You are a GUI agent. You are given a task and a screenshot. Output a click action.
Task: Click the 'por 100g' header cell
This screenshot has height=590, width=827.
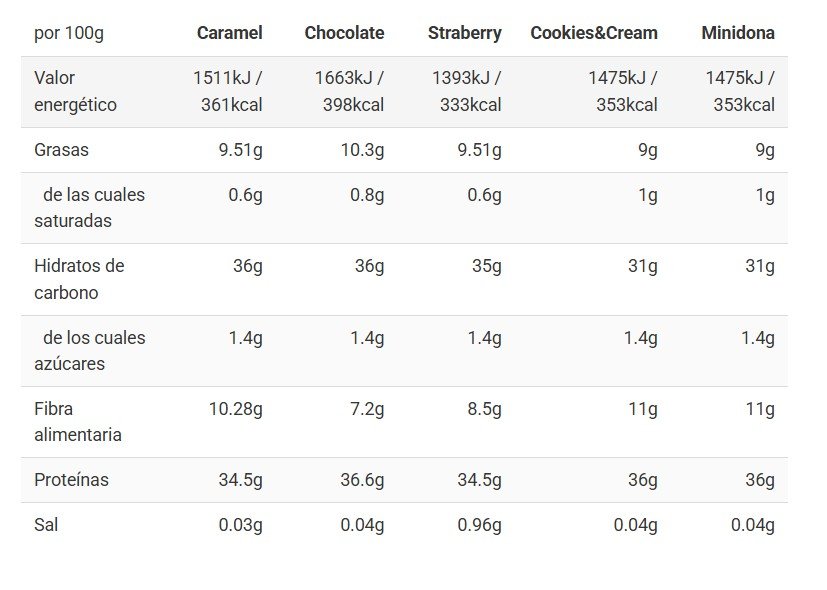[69, 33]
